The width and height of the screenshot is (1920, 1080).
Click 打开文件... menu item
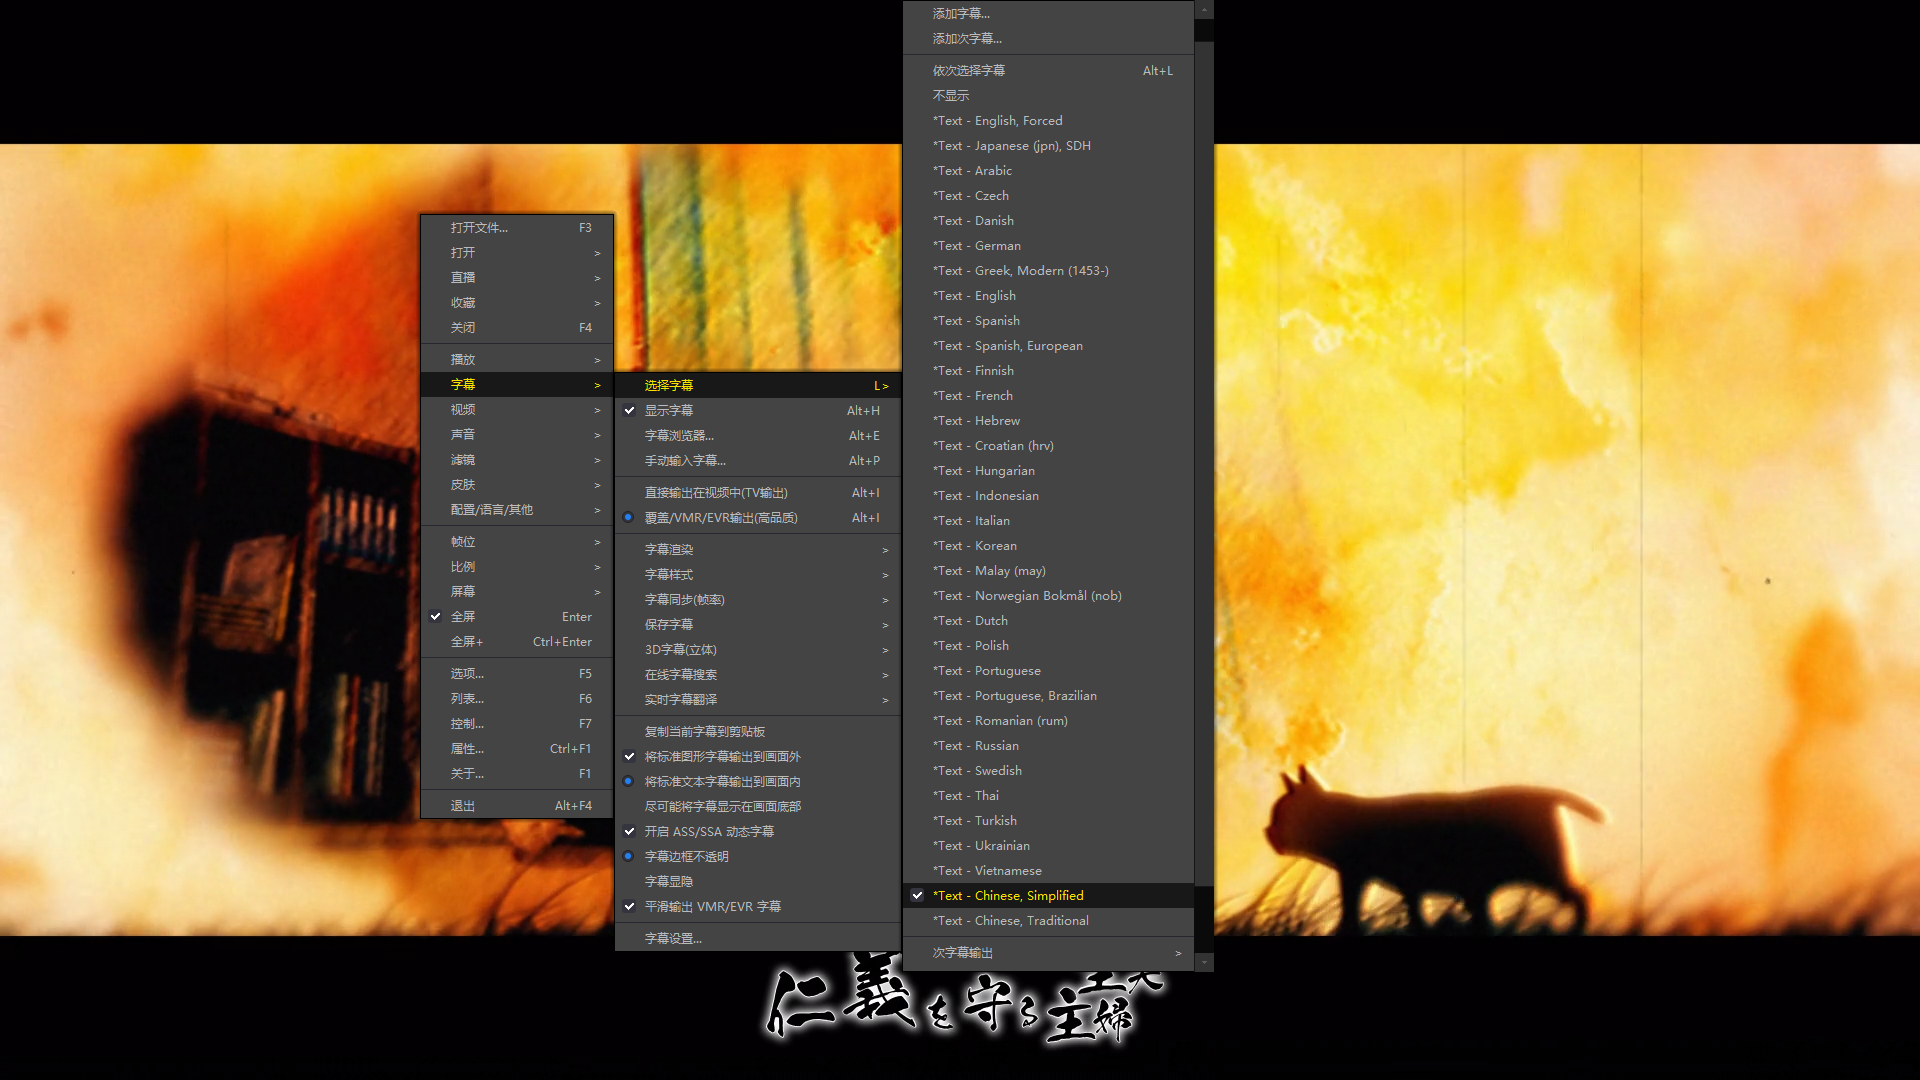pyautogui.click(x=517, y=228)
